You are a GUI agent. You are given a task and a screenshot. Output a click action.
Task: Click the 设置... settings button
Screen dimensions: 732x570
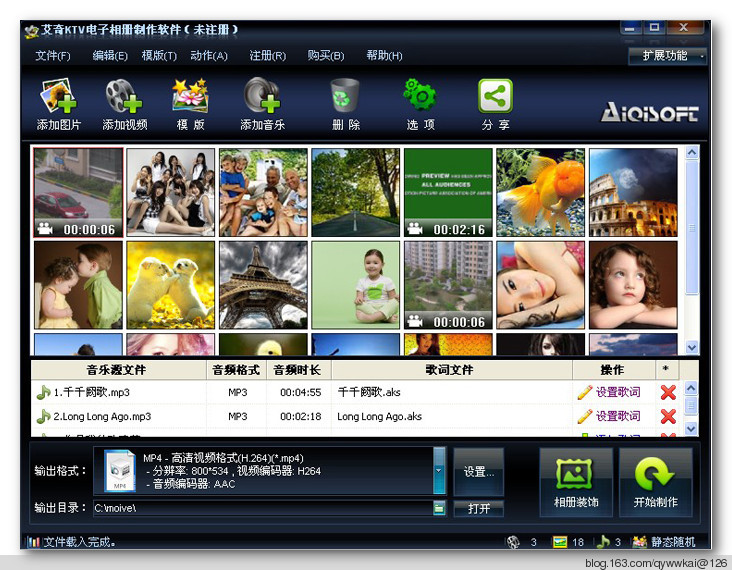click(x=479, y=472)
